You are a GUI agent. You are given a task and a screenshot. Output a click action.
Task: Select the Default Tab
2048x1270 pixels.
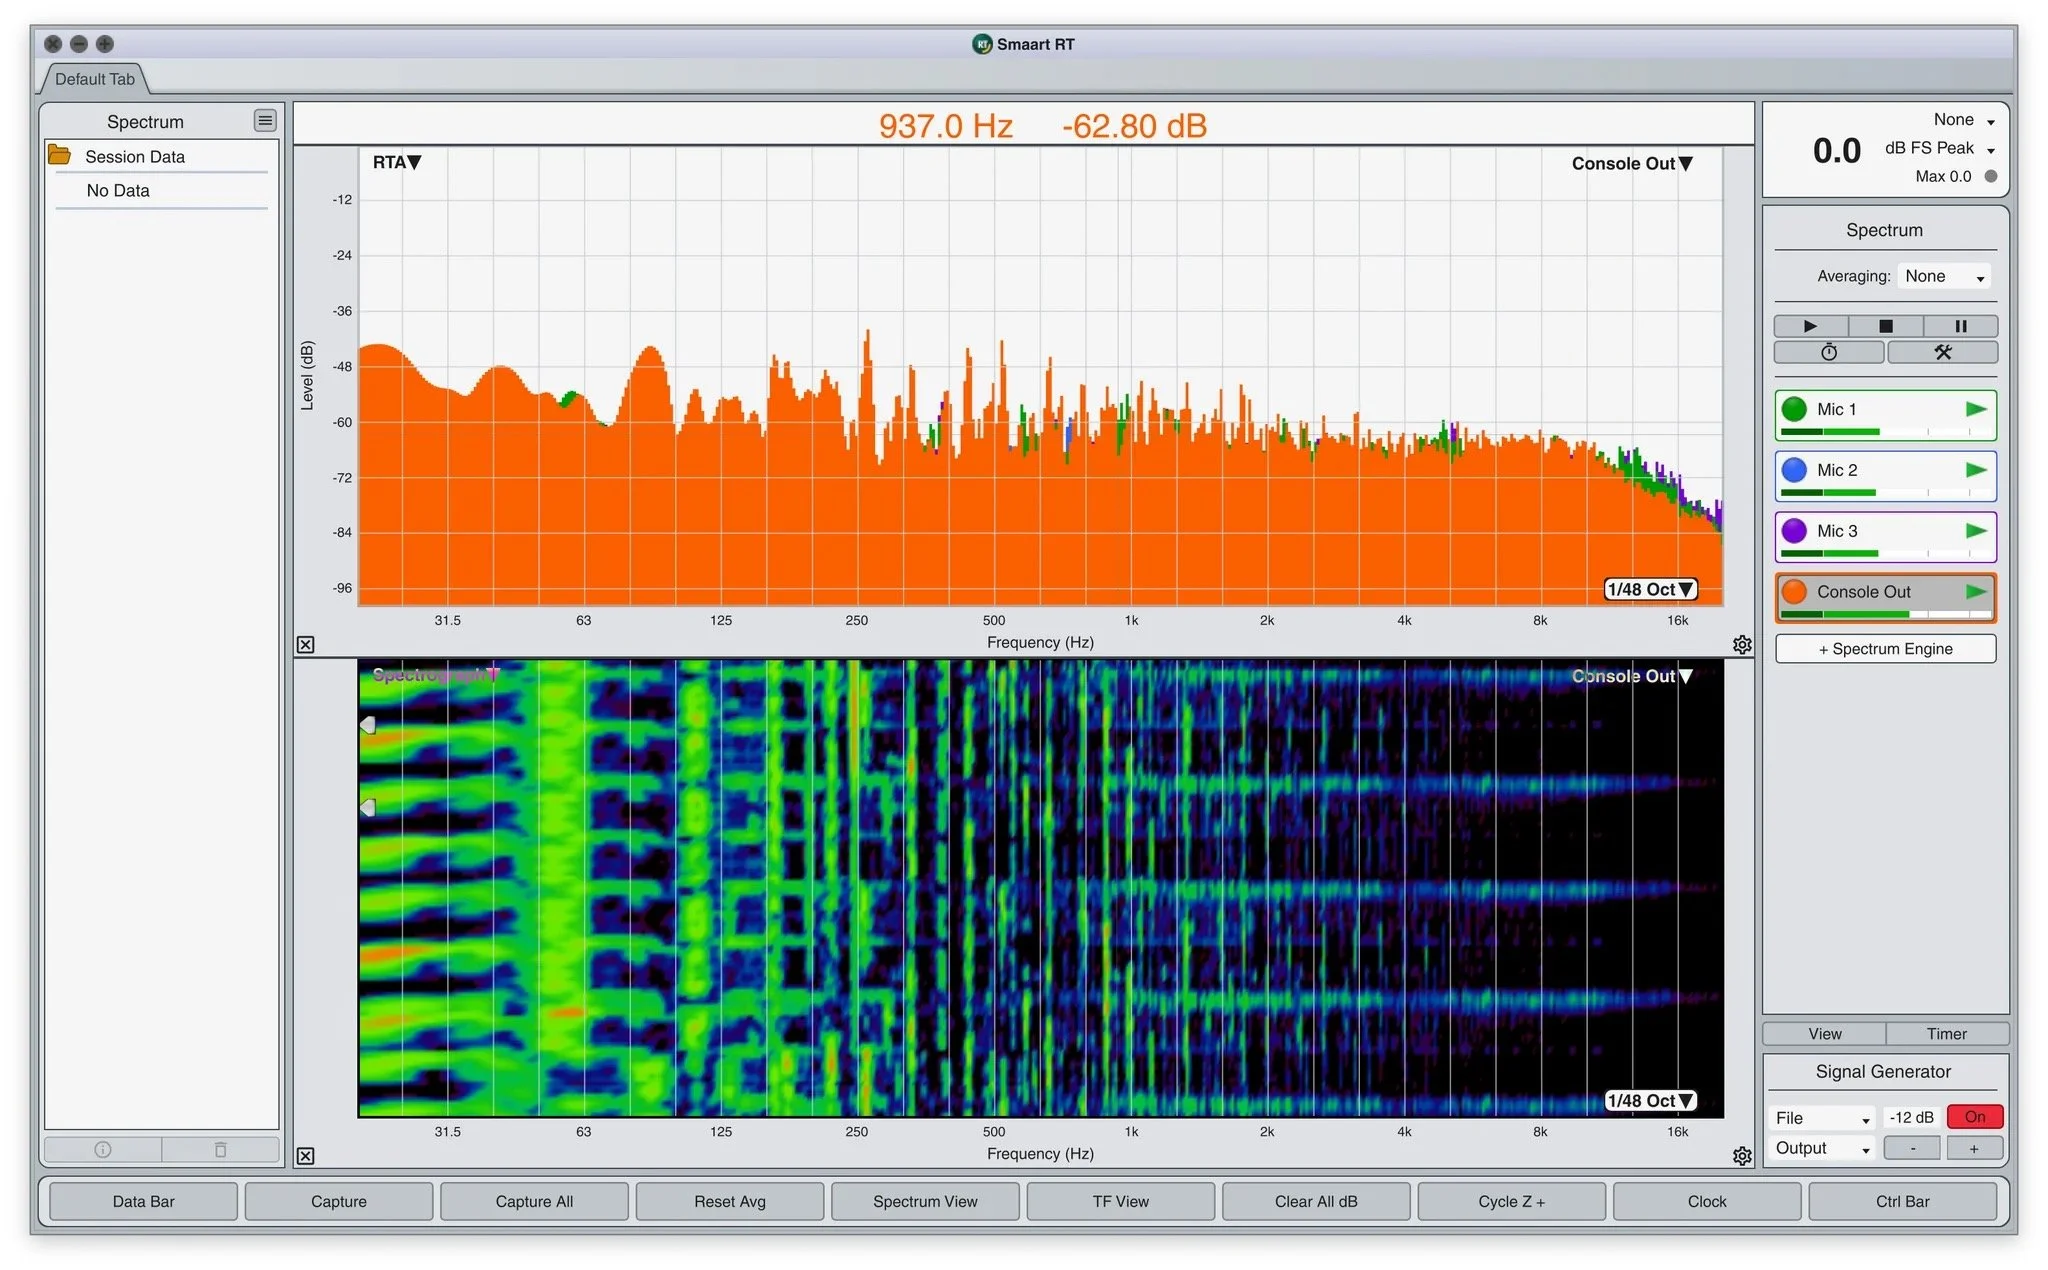pyautogui.click(x=94, y=79)
